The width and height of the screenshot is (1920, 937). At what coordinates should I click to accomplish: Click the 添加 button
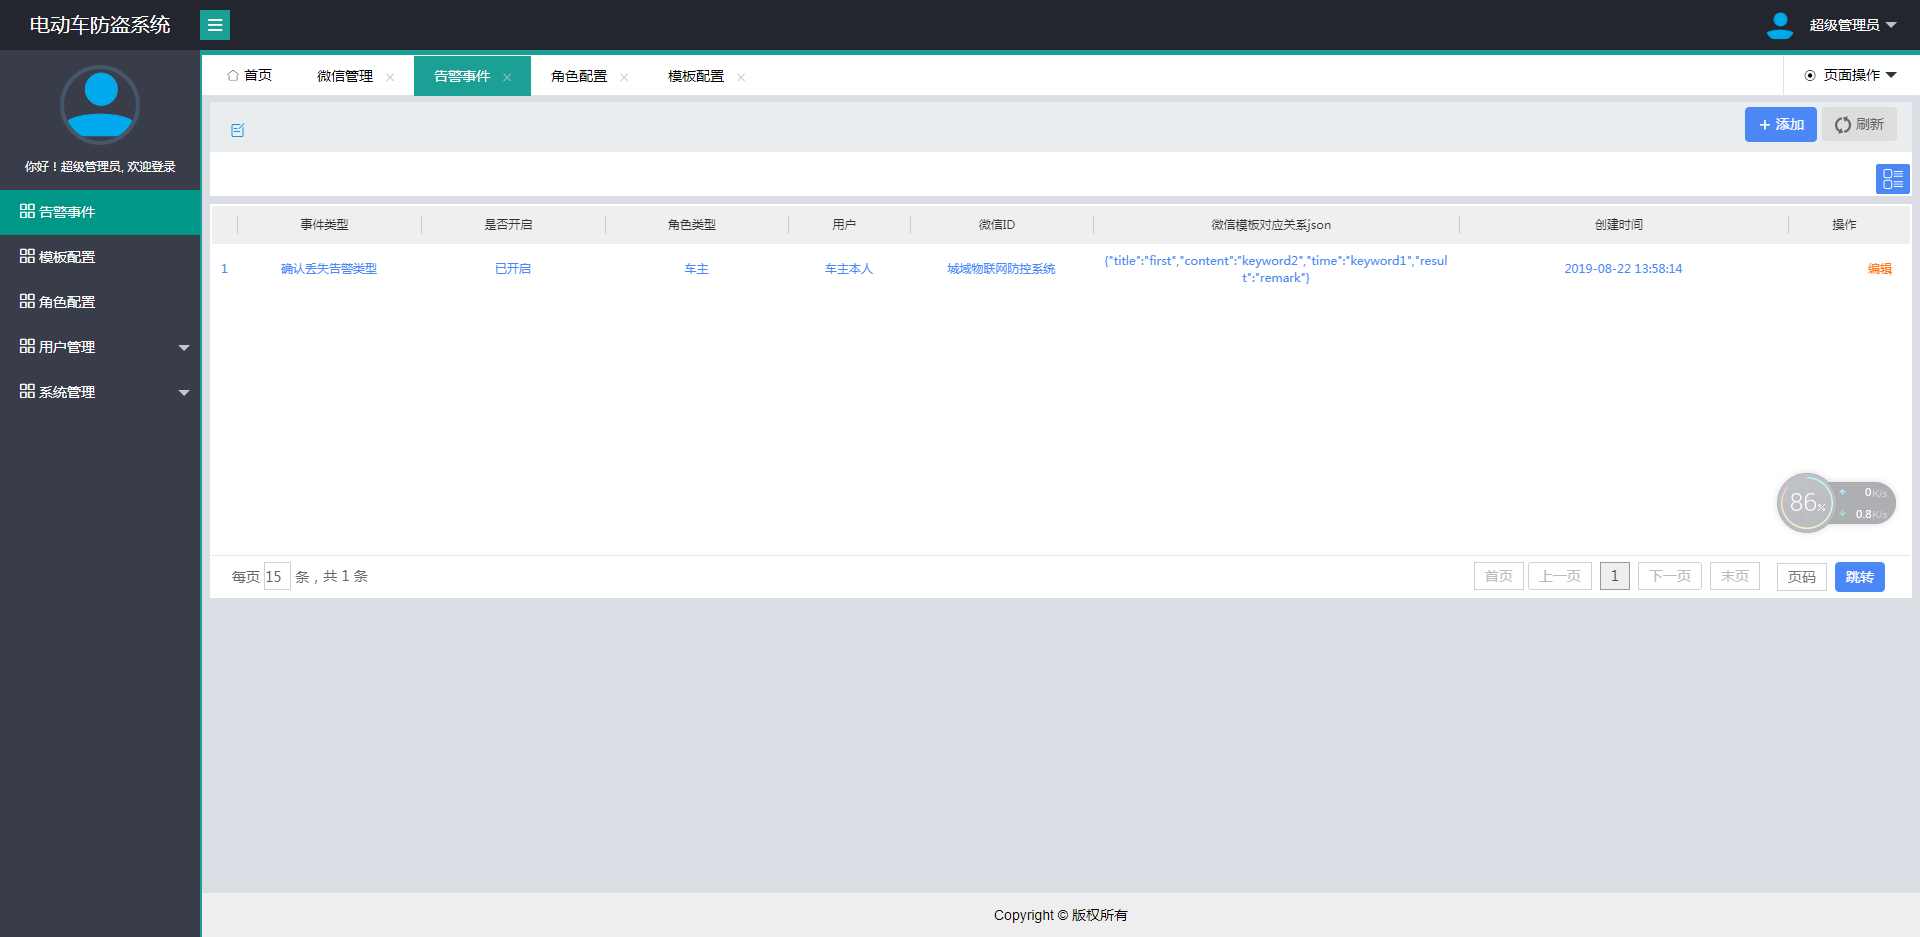1781,125
